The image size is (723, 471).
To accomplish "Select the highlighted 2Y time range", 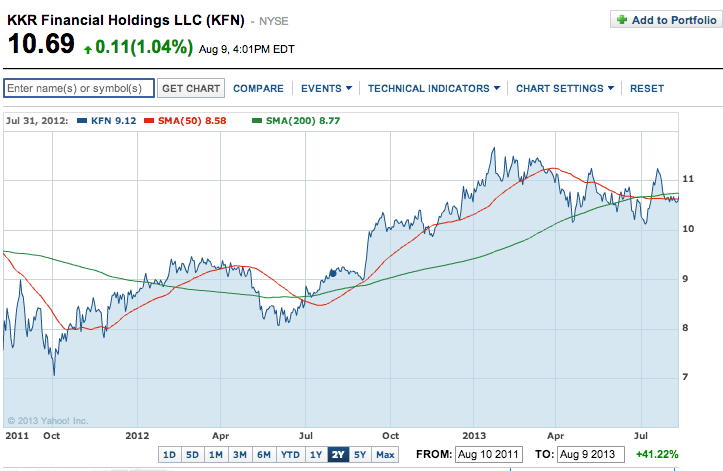I will coord(338,455).
